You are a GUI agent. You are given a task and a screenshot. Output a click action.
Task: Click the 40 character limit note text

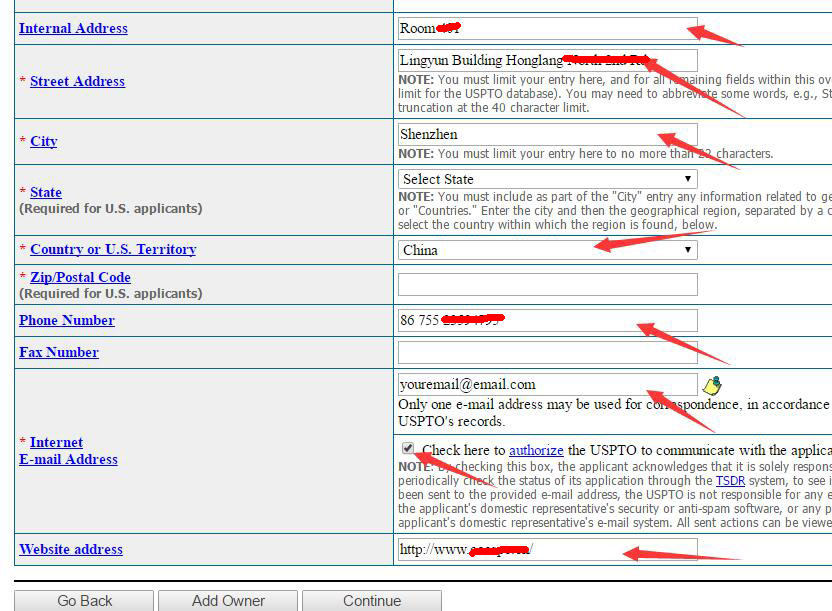click(x=615, y=93)
